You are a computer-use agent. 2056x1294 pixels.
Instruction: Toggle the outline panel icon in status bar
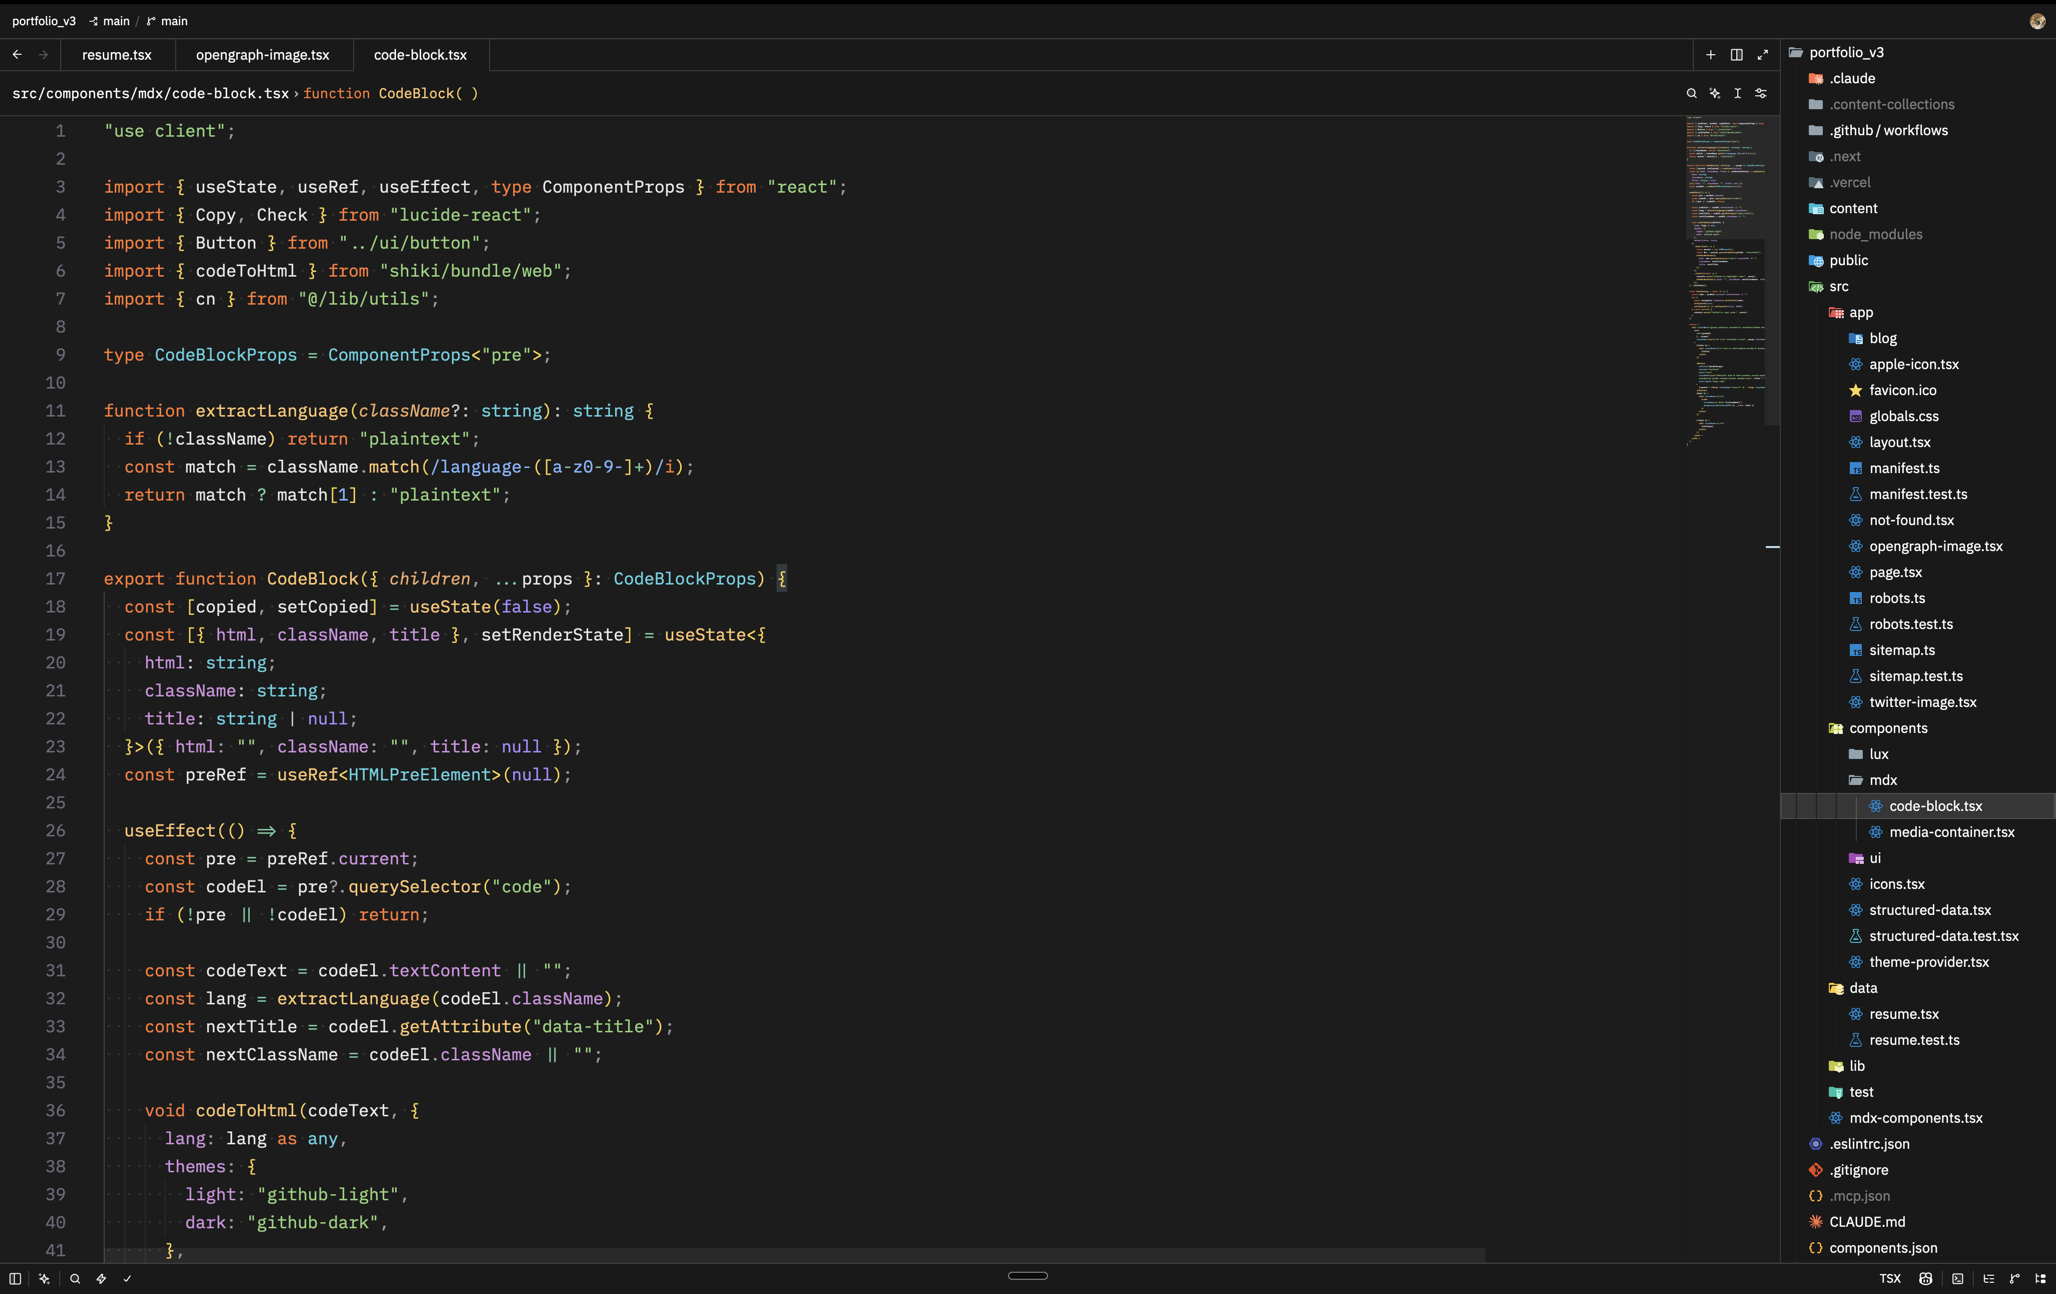click(1988, 1278)
